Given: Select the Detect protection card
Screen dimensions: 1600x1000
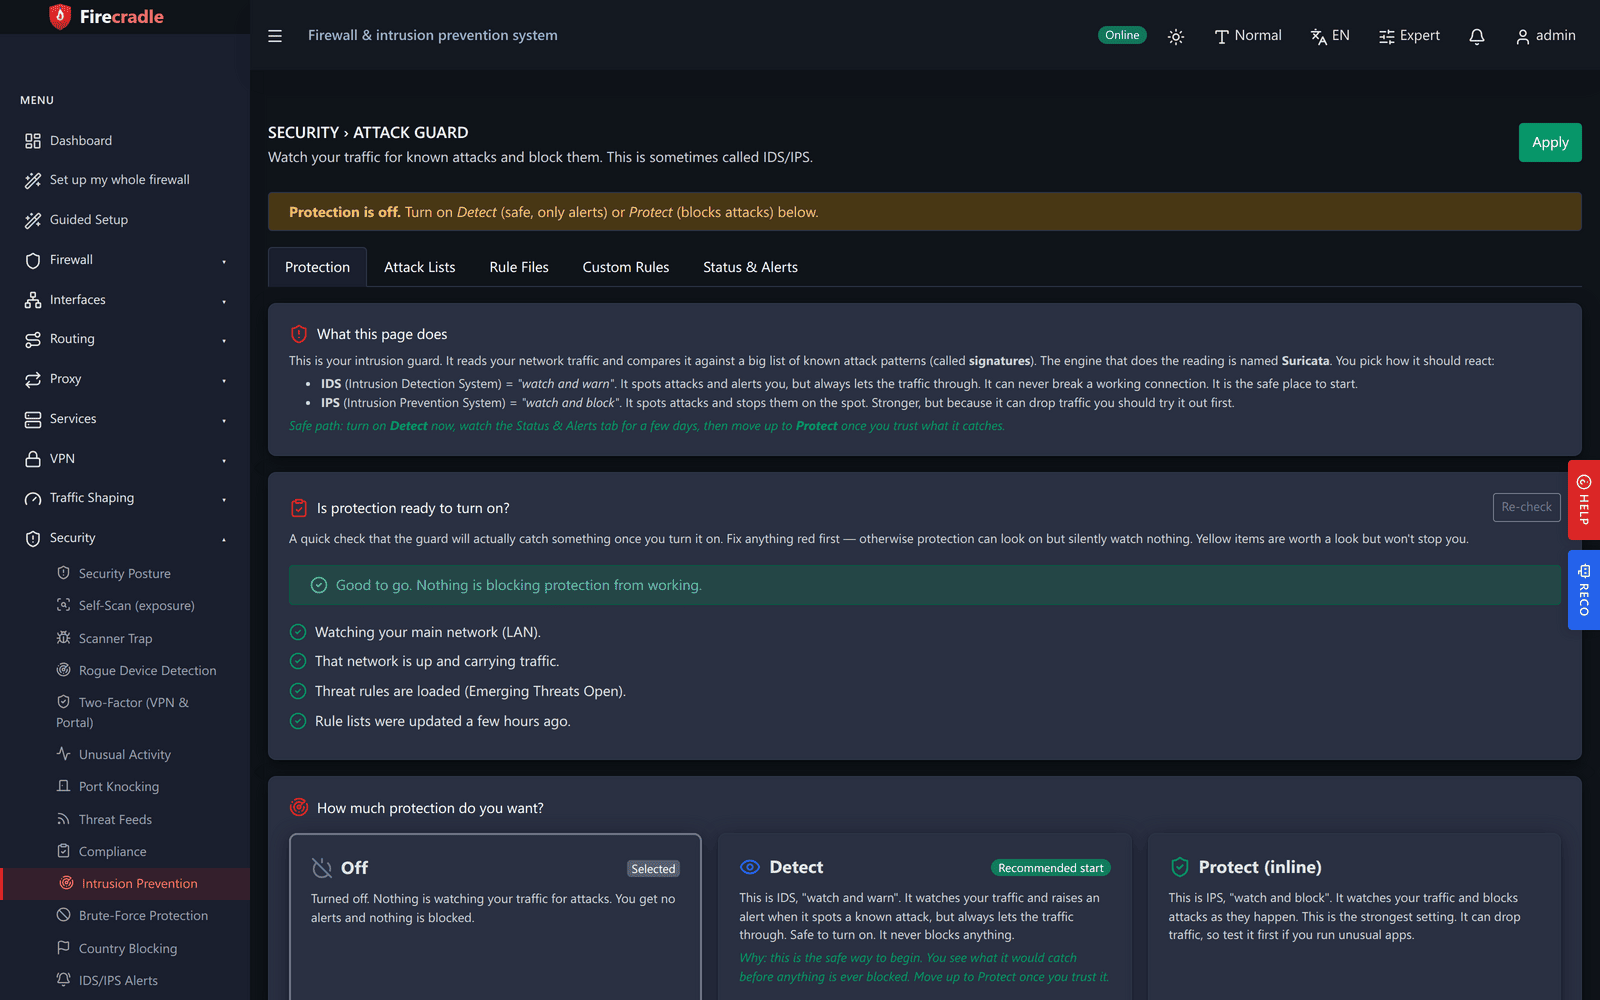Looking at the screenshot, I should click(x=925, y=917).
